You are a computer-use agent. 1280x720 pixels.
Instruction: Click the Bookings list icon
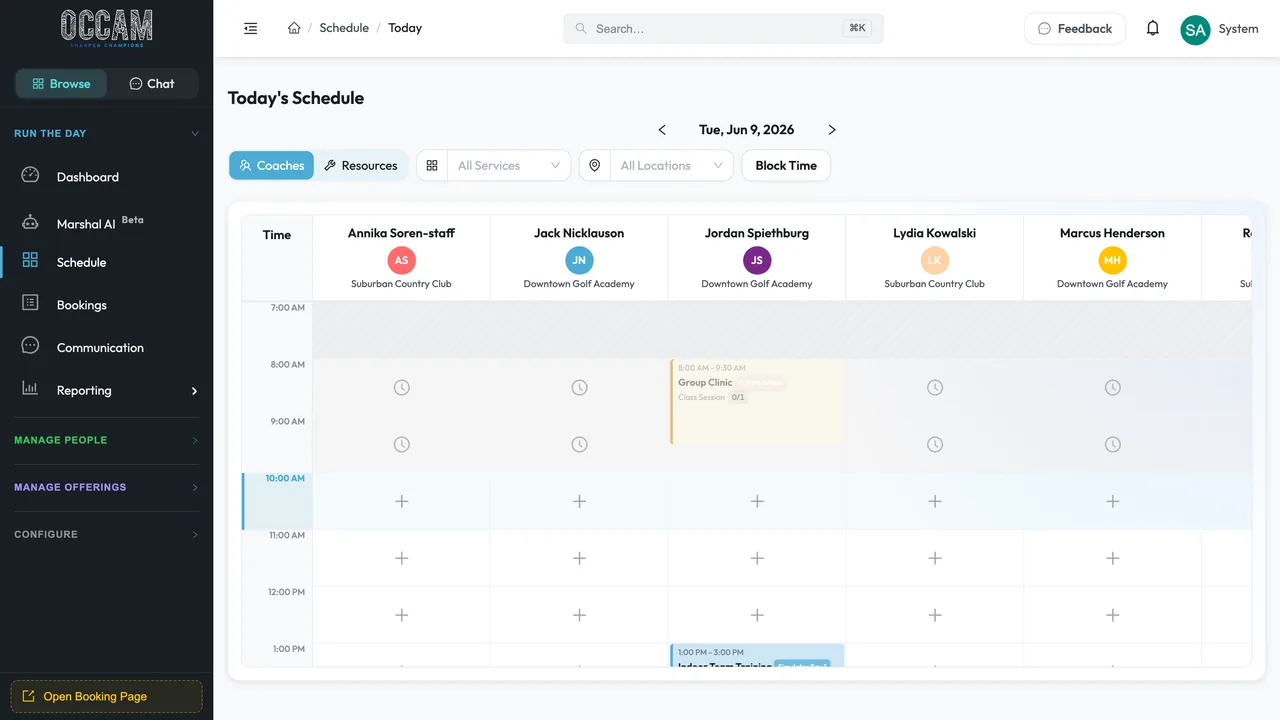coord(30,303)
